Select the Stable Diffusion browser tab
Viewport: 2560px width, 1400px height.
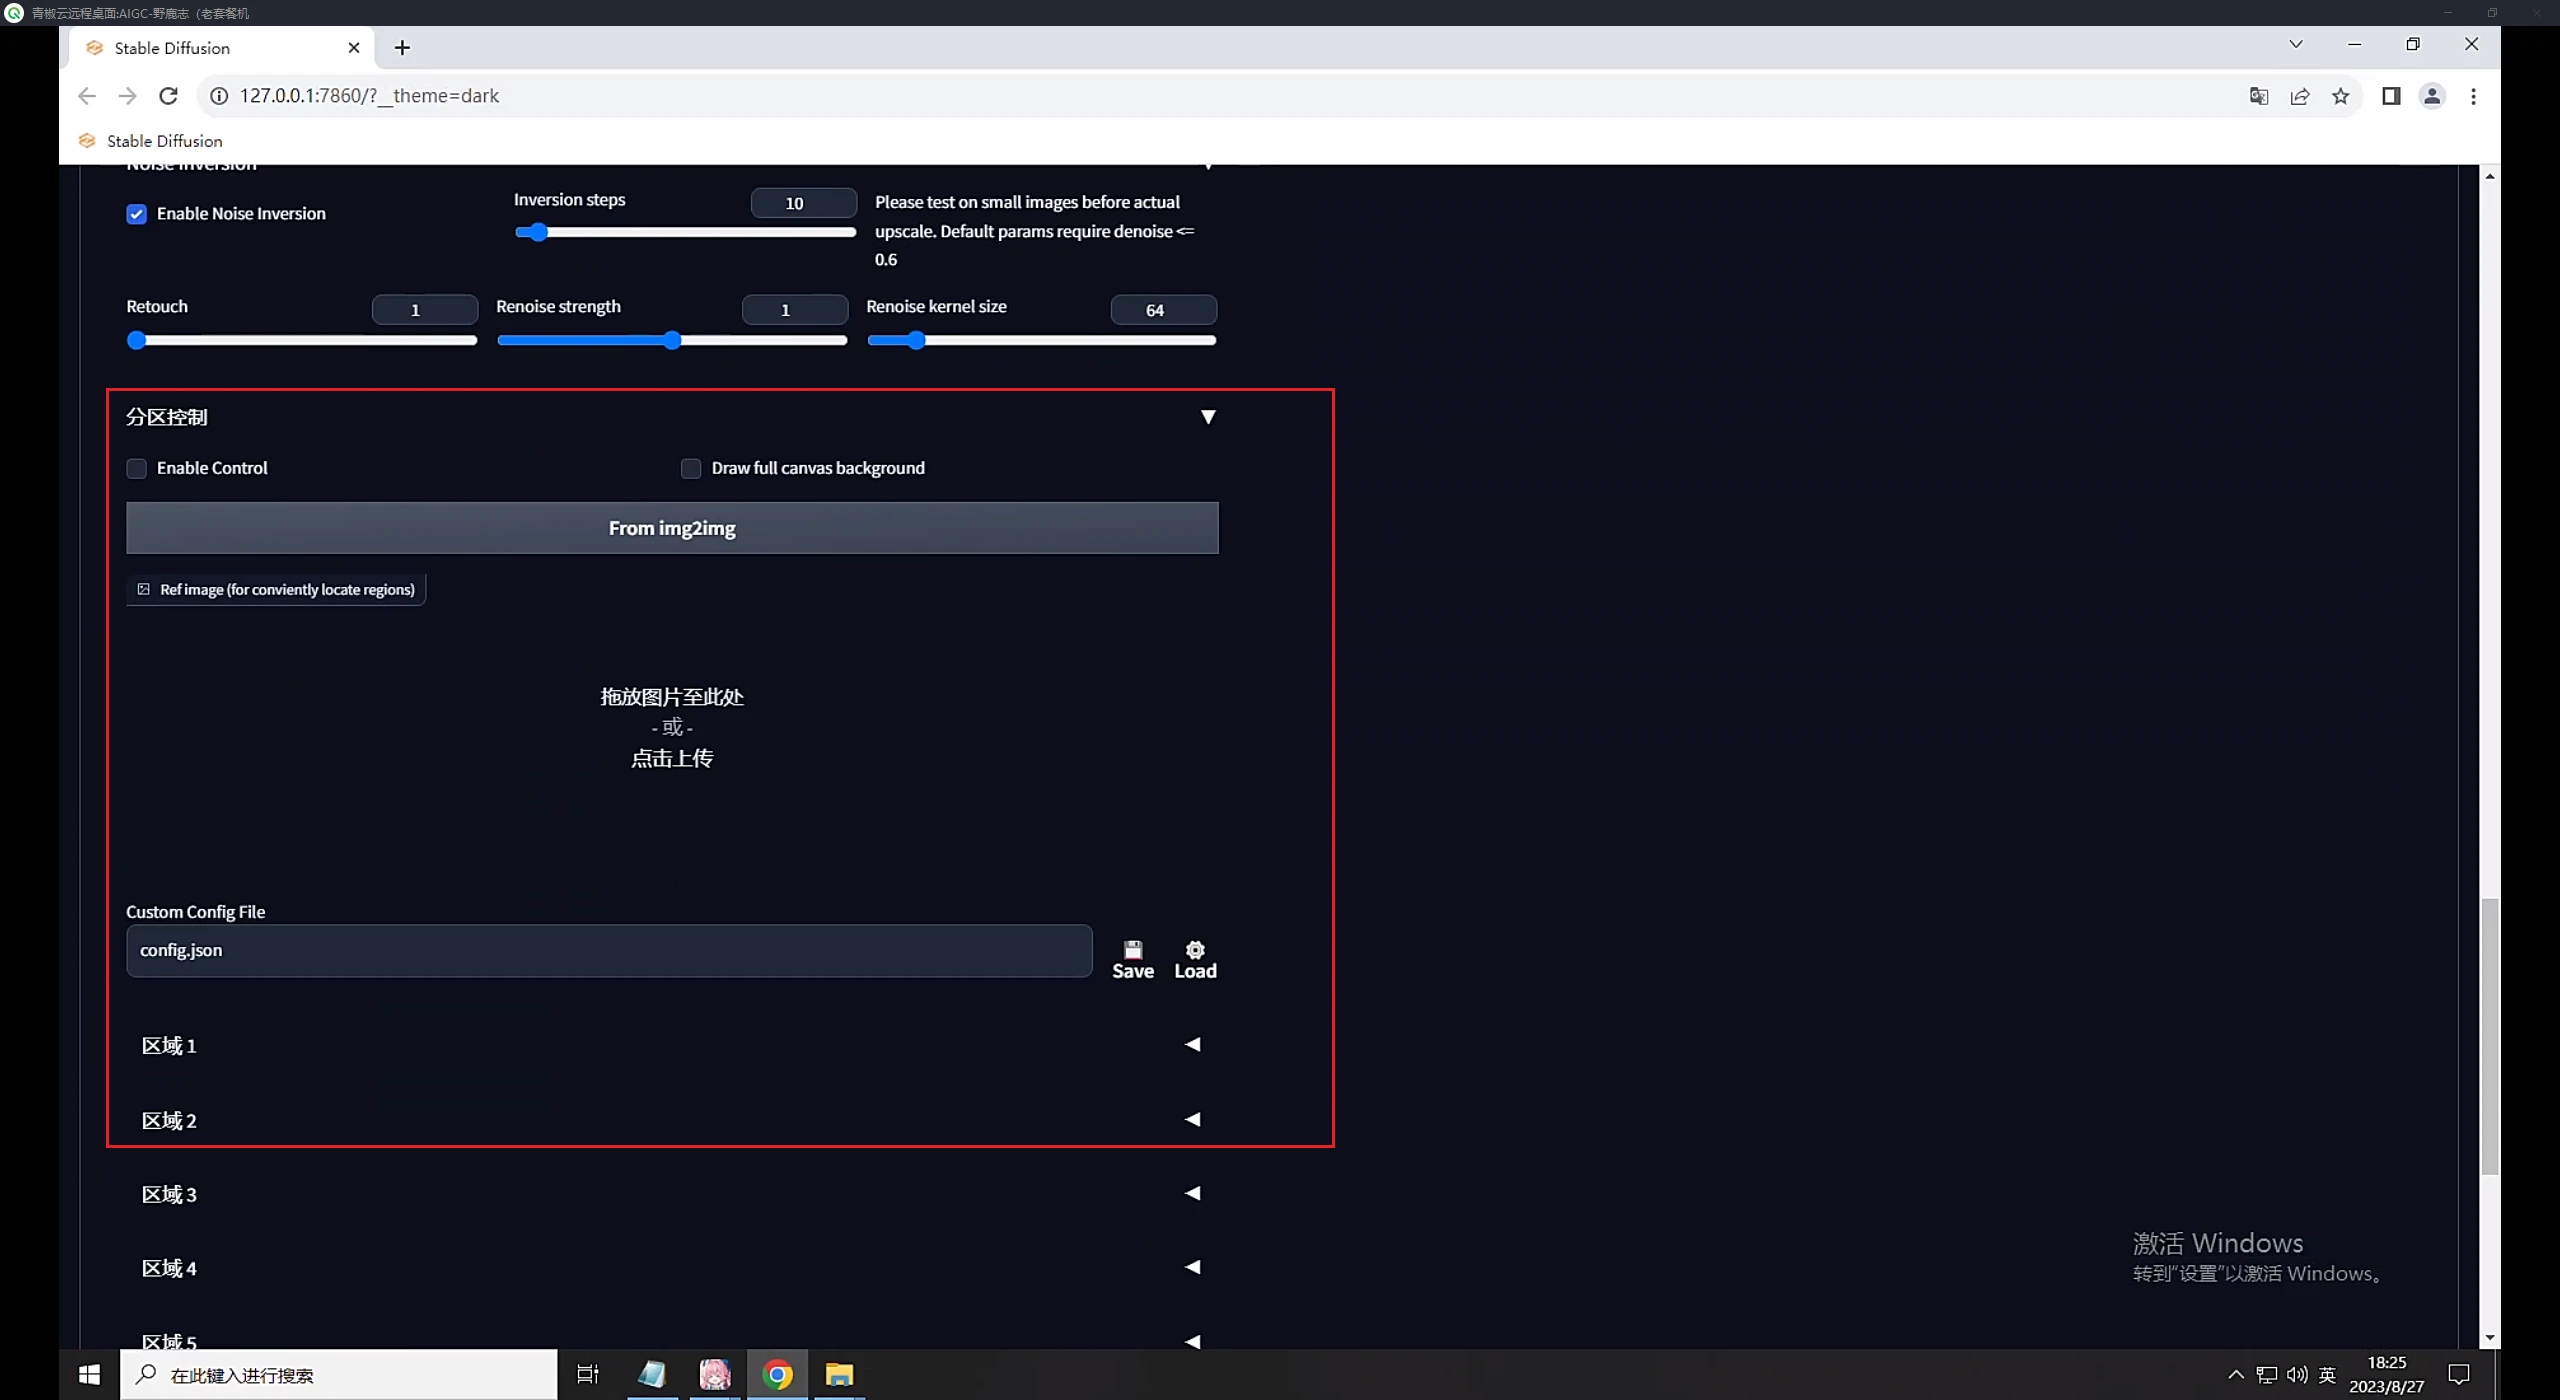(172, 48)
